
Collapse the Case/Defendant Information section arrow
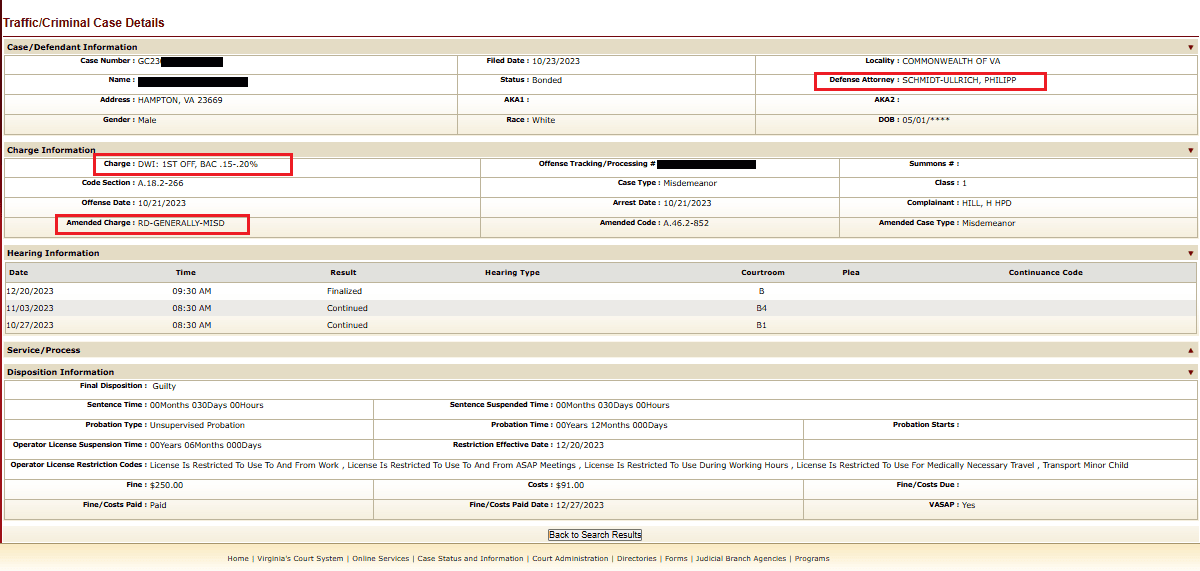[x=1190, y=47]
